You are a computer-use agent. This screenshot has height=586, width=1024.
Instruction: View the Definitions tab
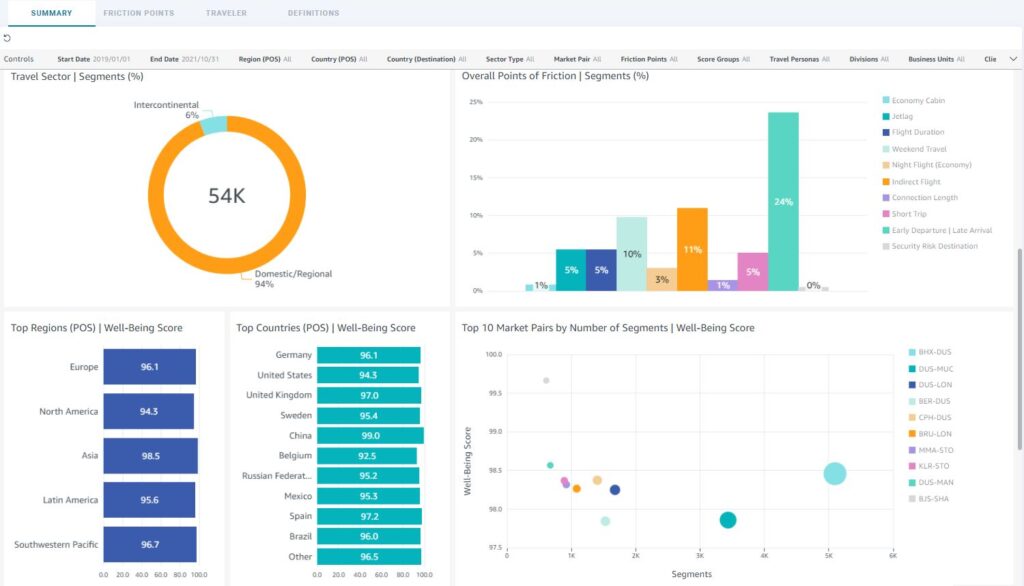coord(313,13)
